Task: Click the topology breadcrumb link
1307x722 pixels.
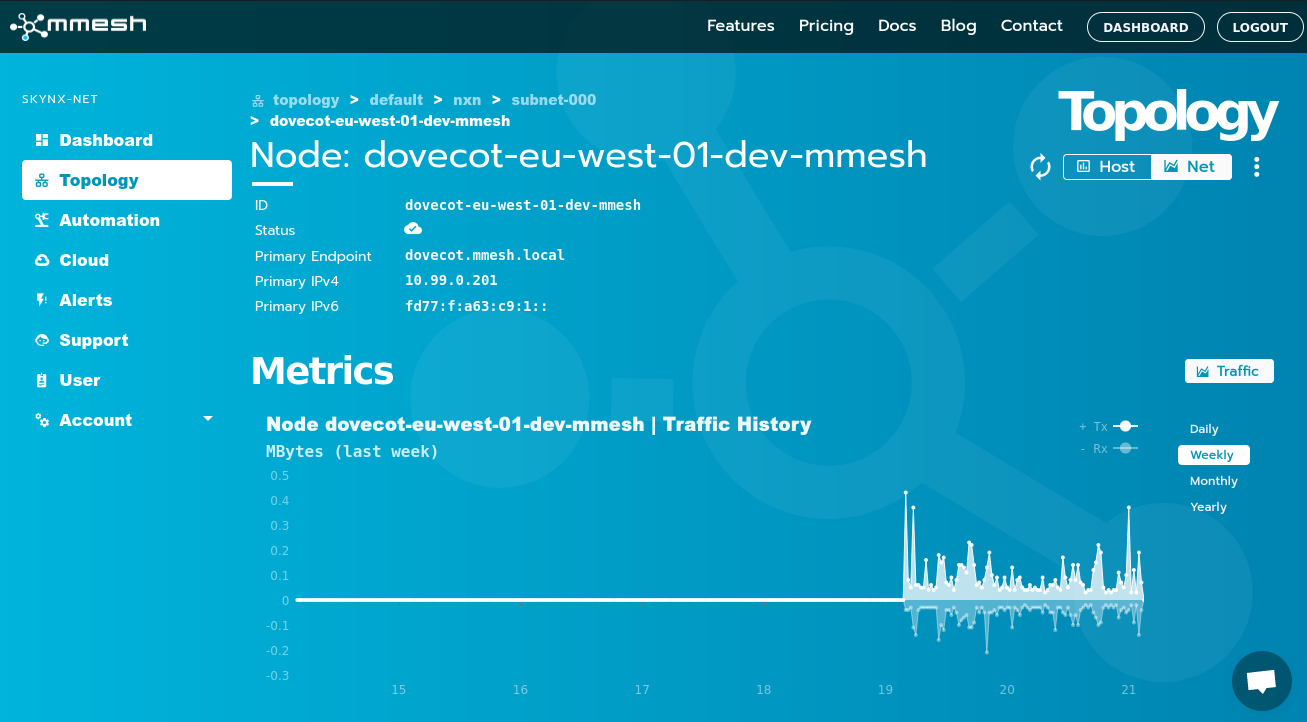Action: [x=306, y=100]
